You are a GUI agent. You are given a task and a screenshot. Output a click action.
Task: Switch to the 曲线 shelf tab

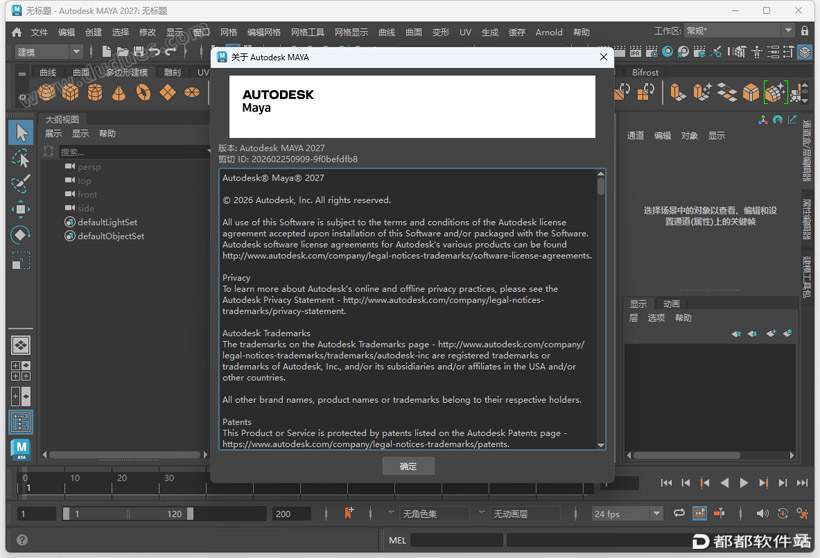(48, 72)
